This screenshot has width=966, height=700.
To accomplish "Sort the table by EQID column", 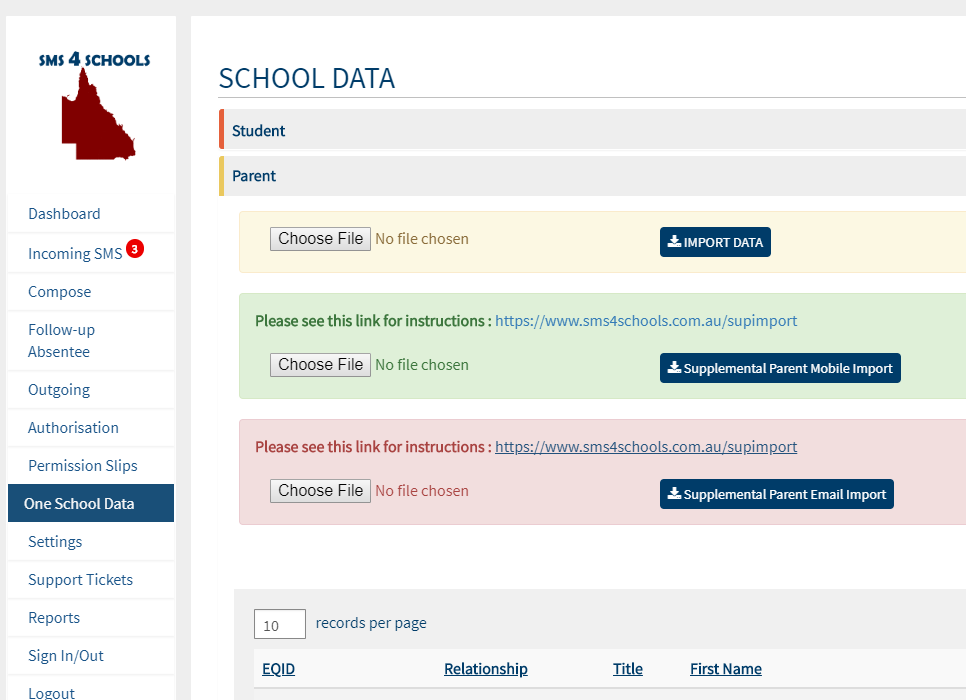I will coord(278,668).
